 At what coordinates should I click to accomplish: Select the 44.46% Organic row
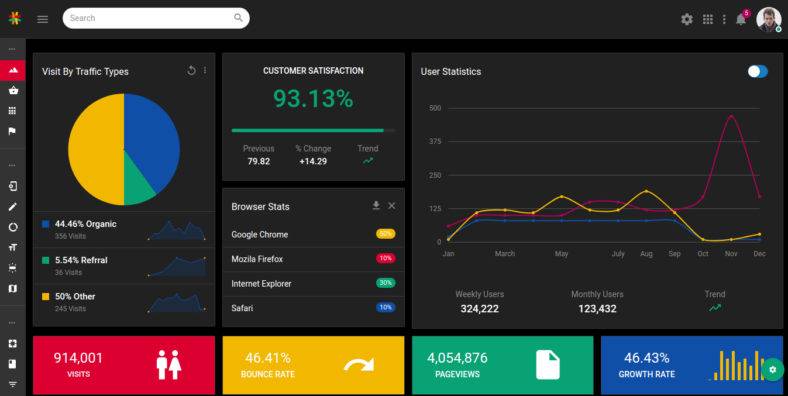point(124,229)
